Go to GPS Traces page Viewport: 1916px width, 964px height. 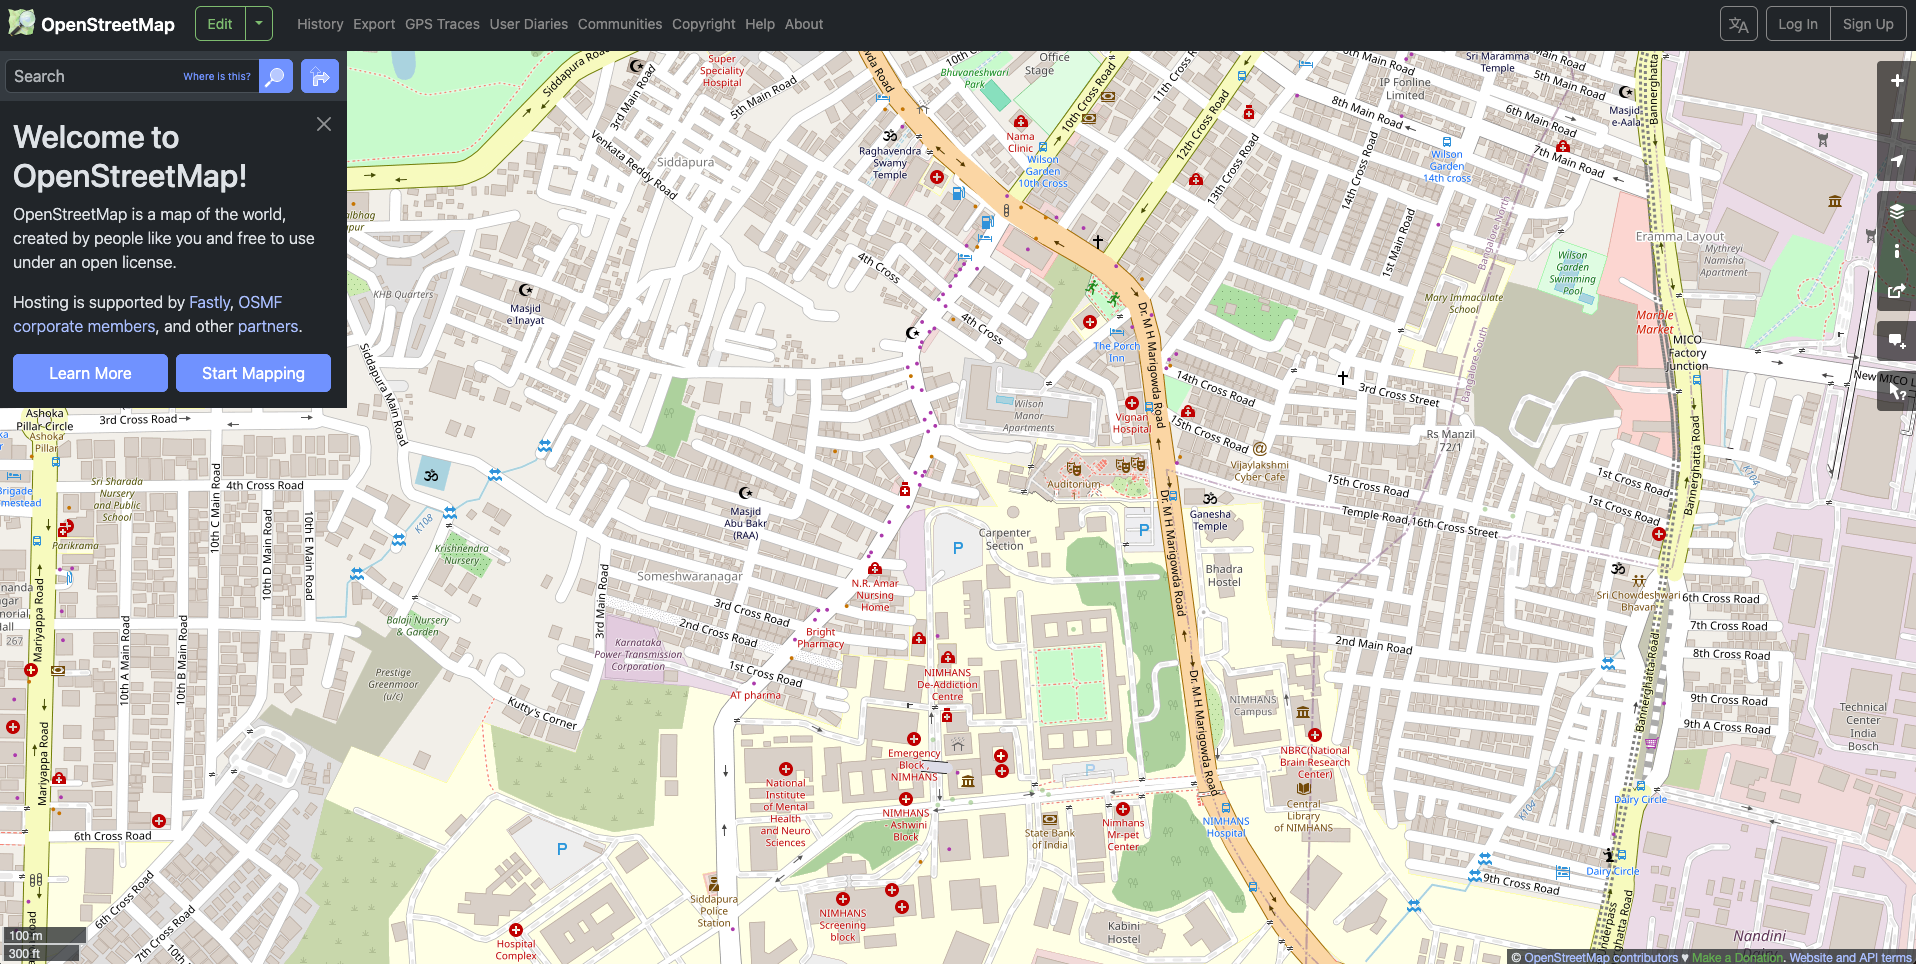442,24
